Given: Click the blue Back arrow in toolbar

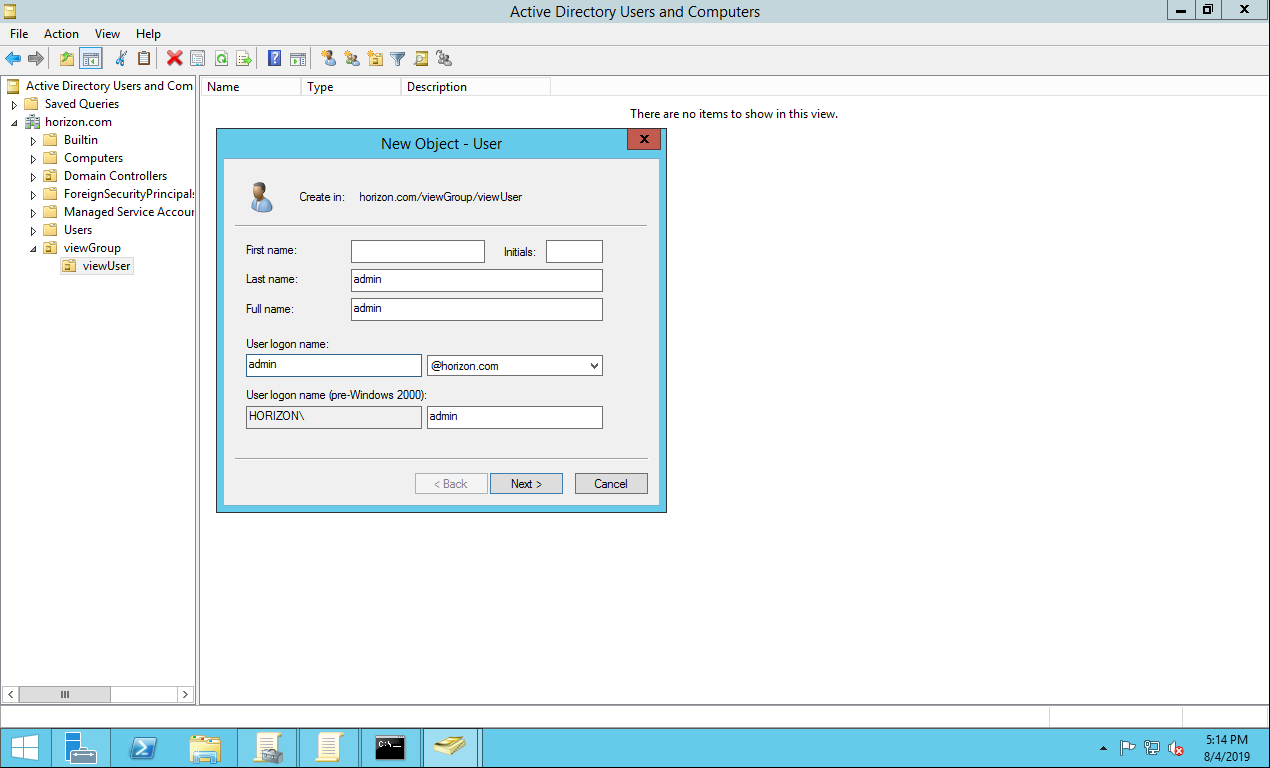Looking at the screenshot, I should coord(13,59).
